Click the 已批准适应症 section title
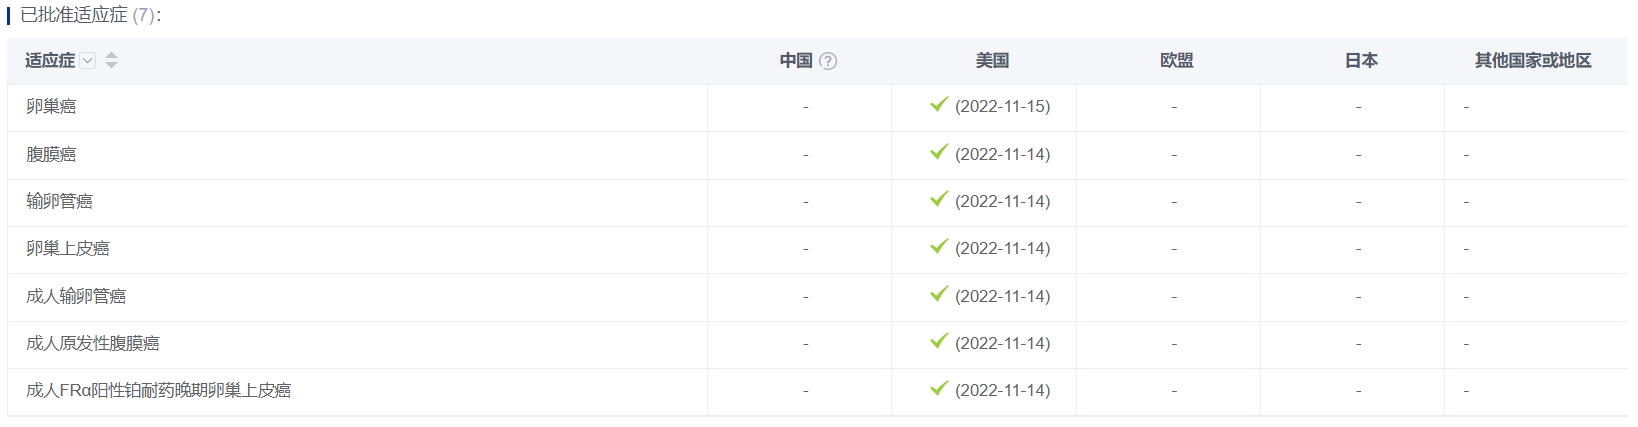This screenshot has width=1638, height=427. click(74, 15)
